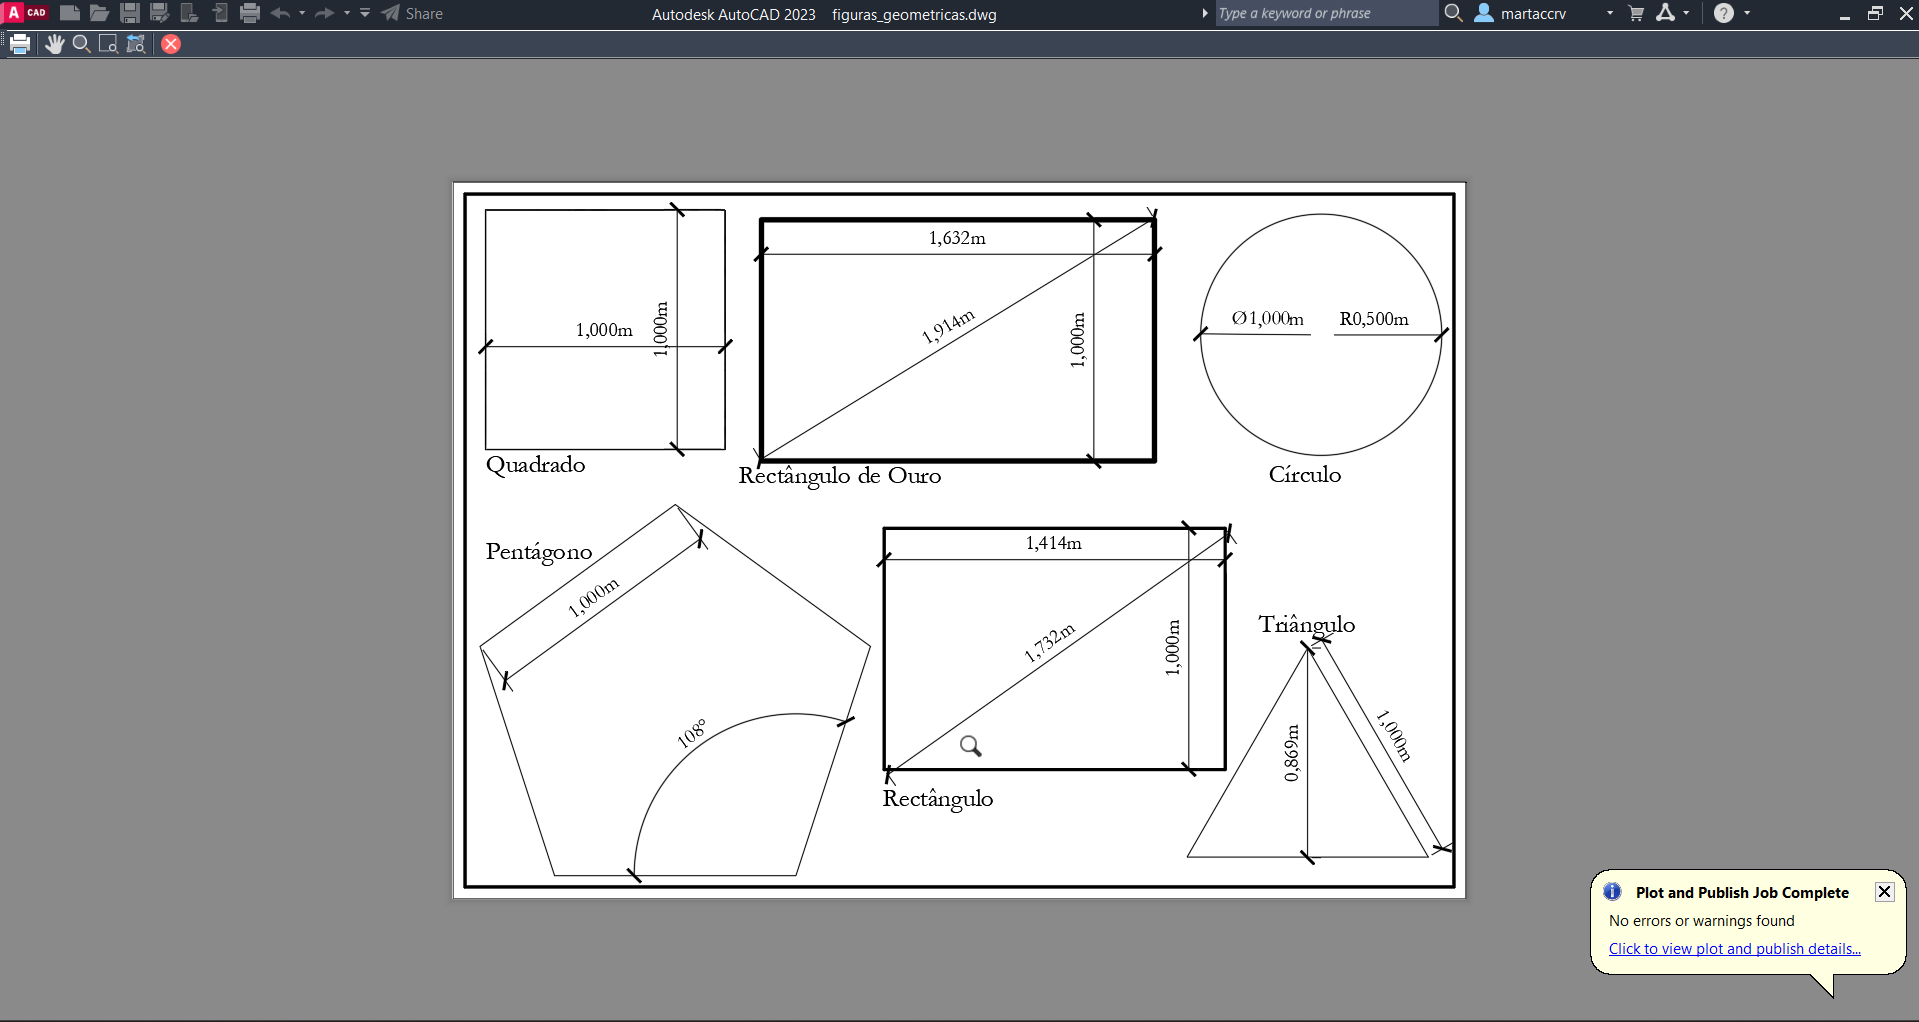
Task: Click the "Círculo" label in the drawing
Action: pyautogui.click(x=1305, y=475)
